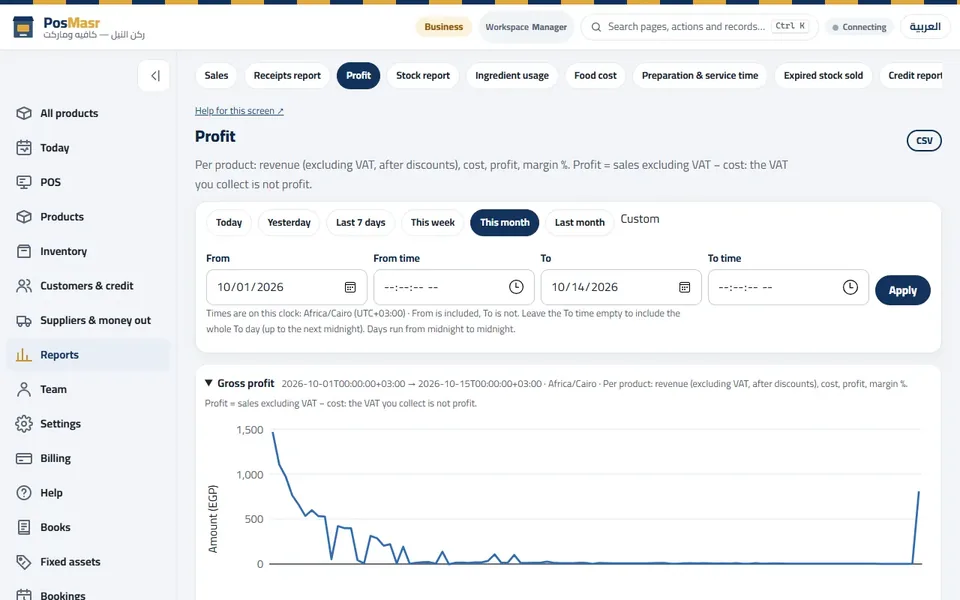Open the Expired stock sold tab
Screen dimensions: 960x600
point(823,75)
